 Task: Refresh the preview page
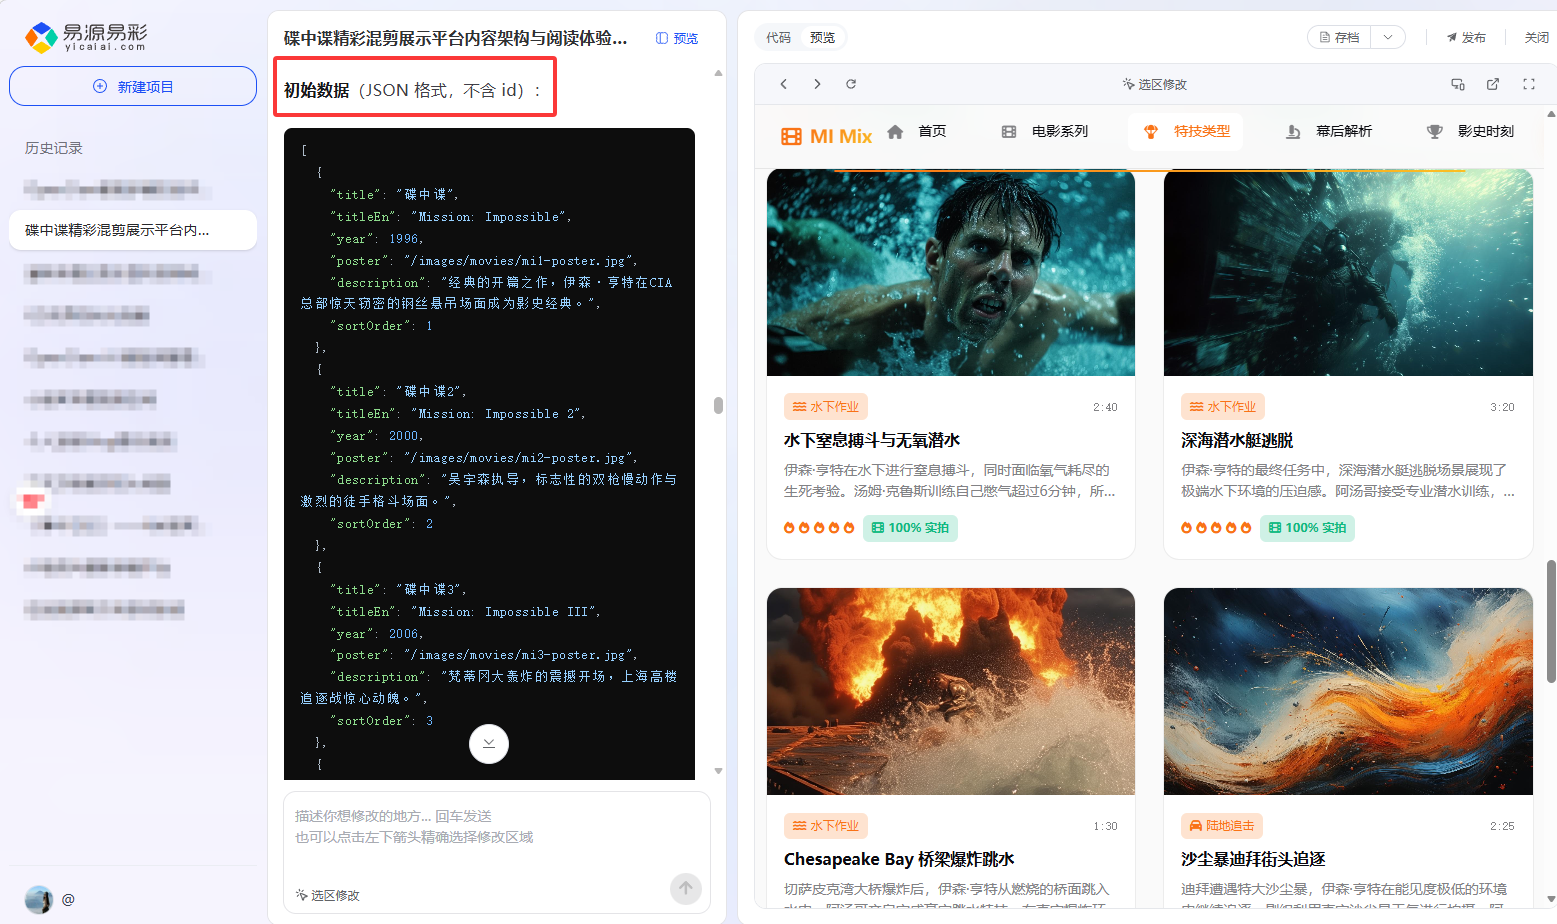pos(851,84)
